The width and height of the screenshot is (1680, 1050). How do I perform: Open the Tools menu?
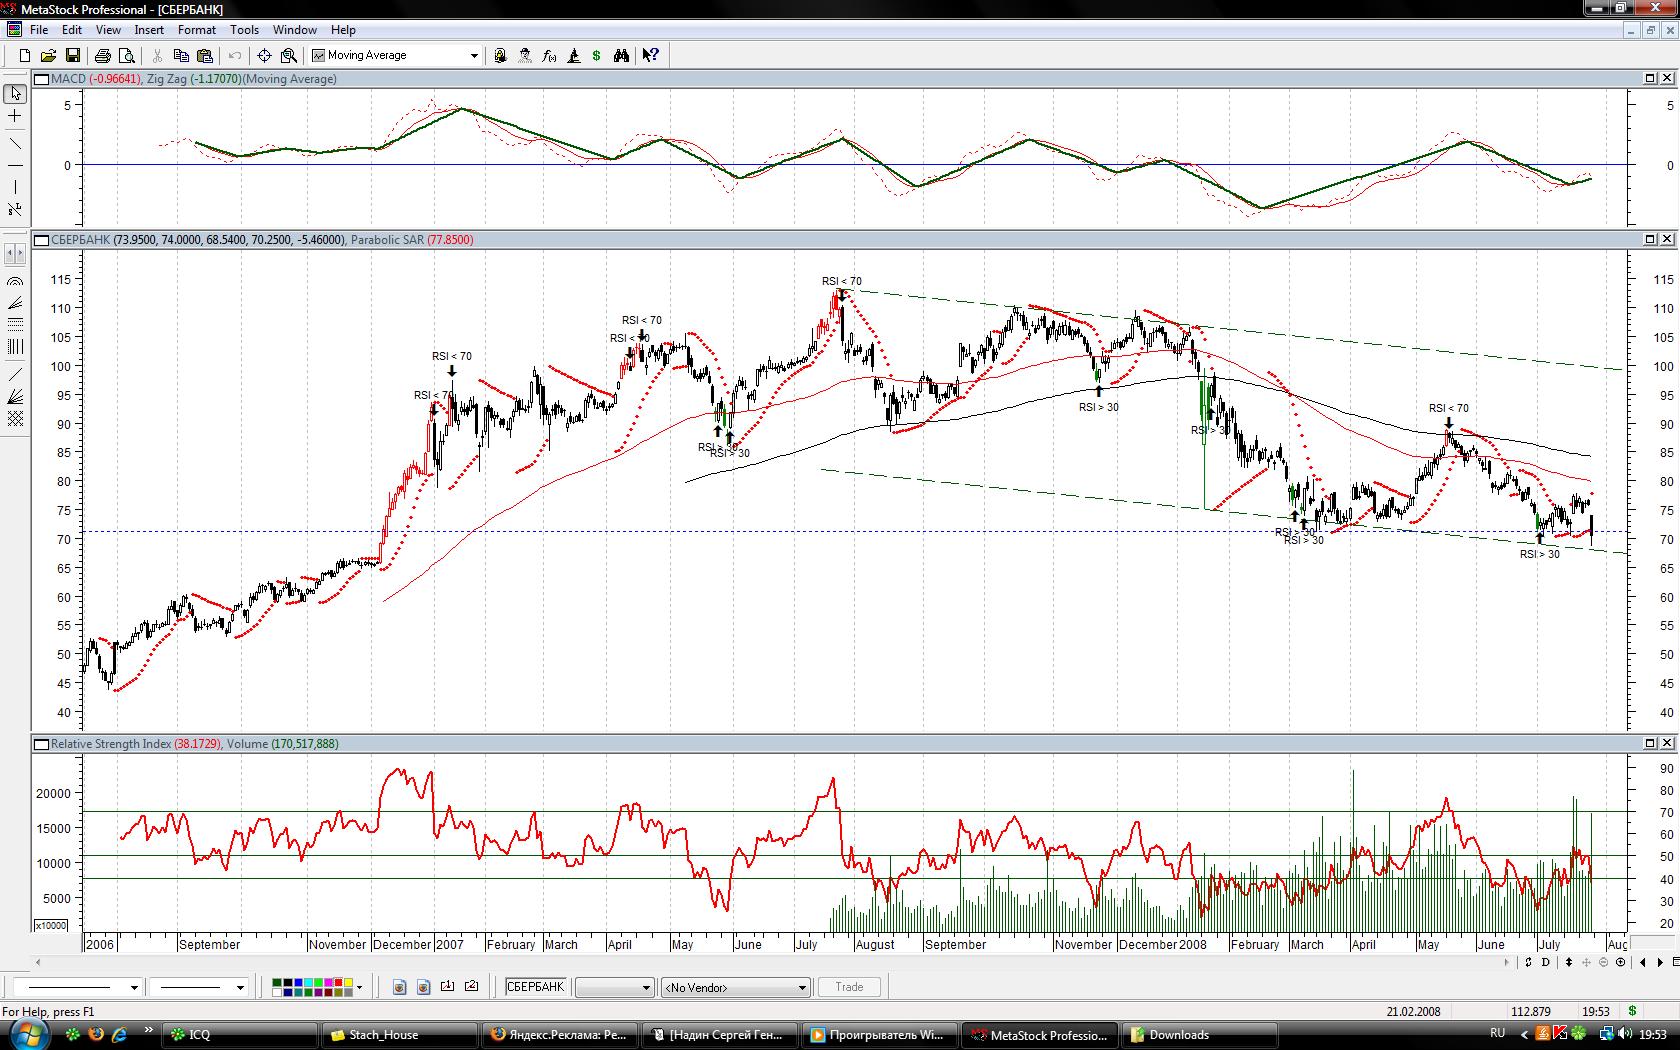click(244, 30)
